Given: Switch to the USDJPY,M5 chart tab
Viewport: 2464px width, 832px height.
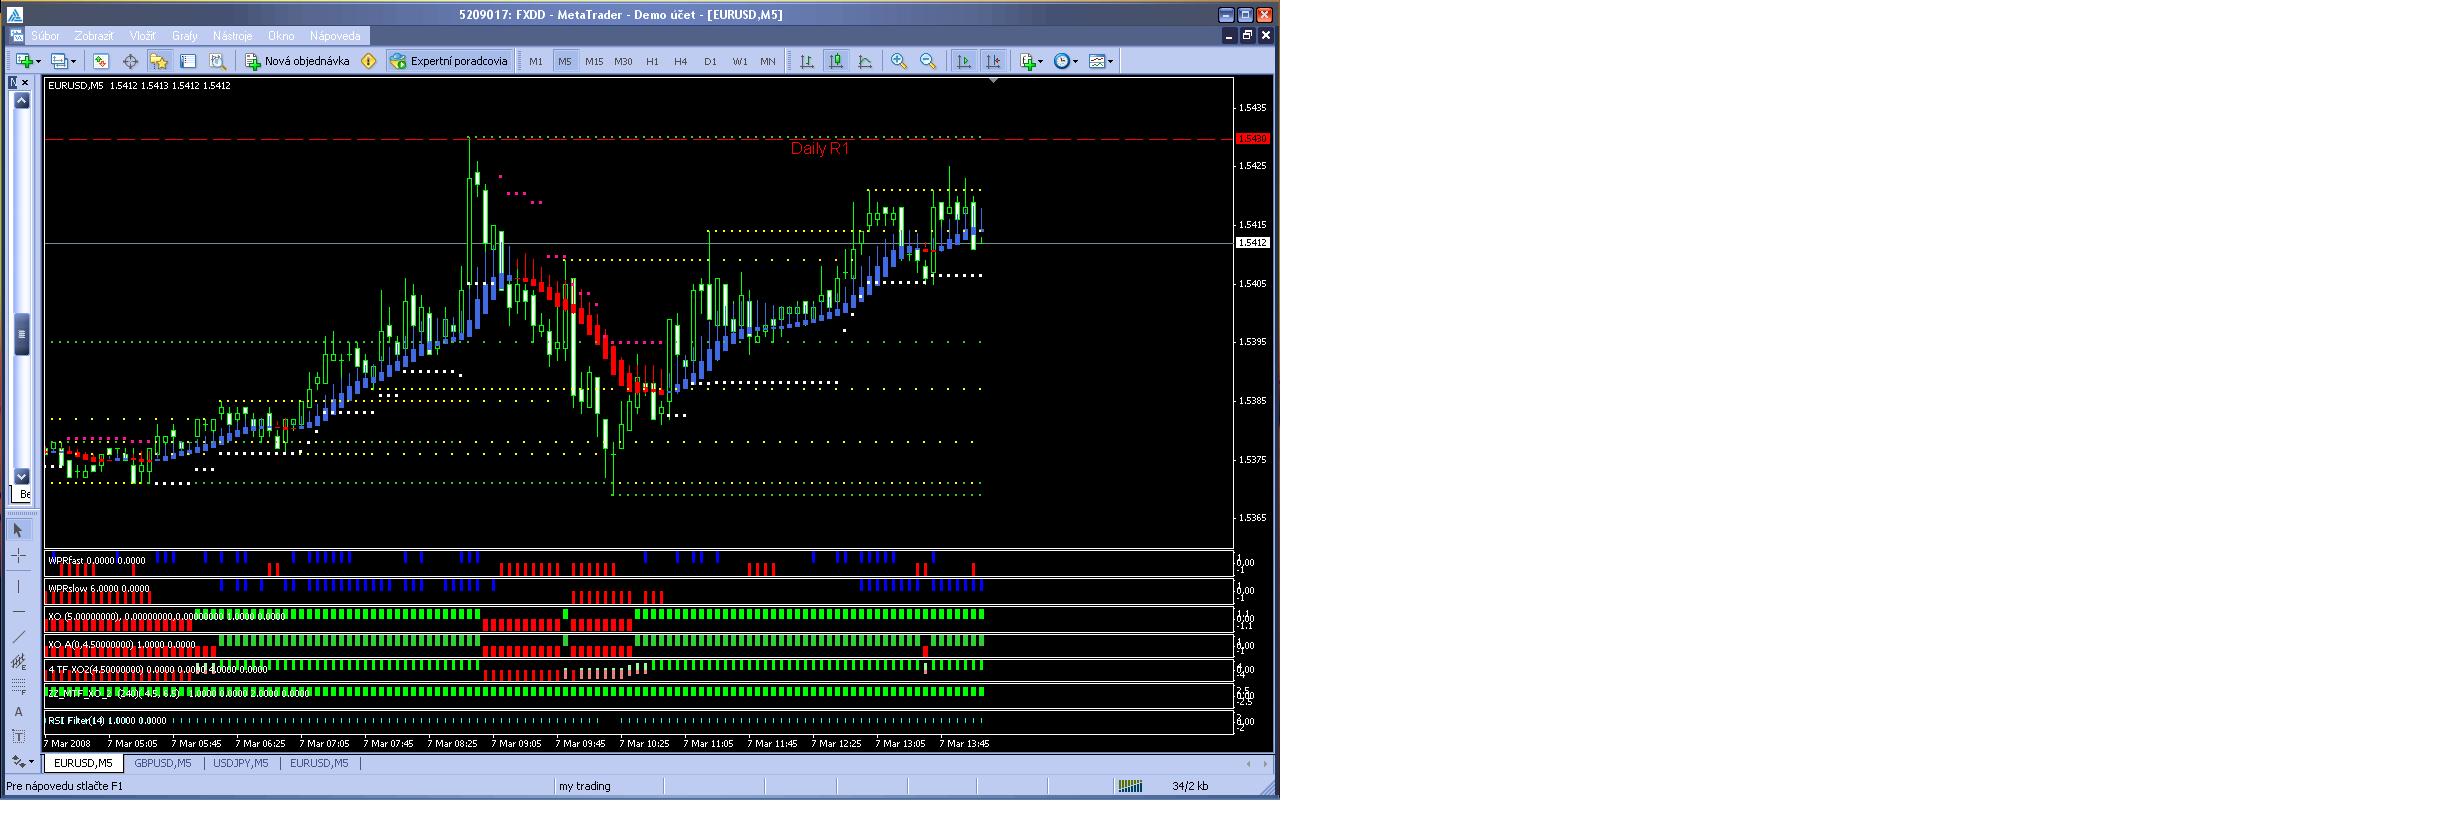Looking at the screenshot, I should [x=241, y=763].
